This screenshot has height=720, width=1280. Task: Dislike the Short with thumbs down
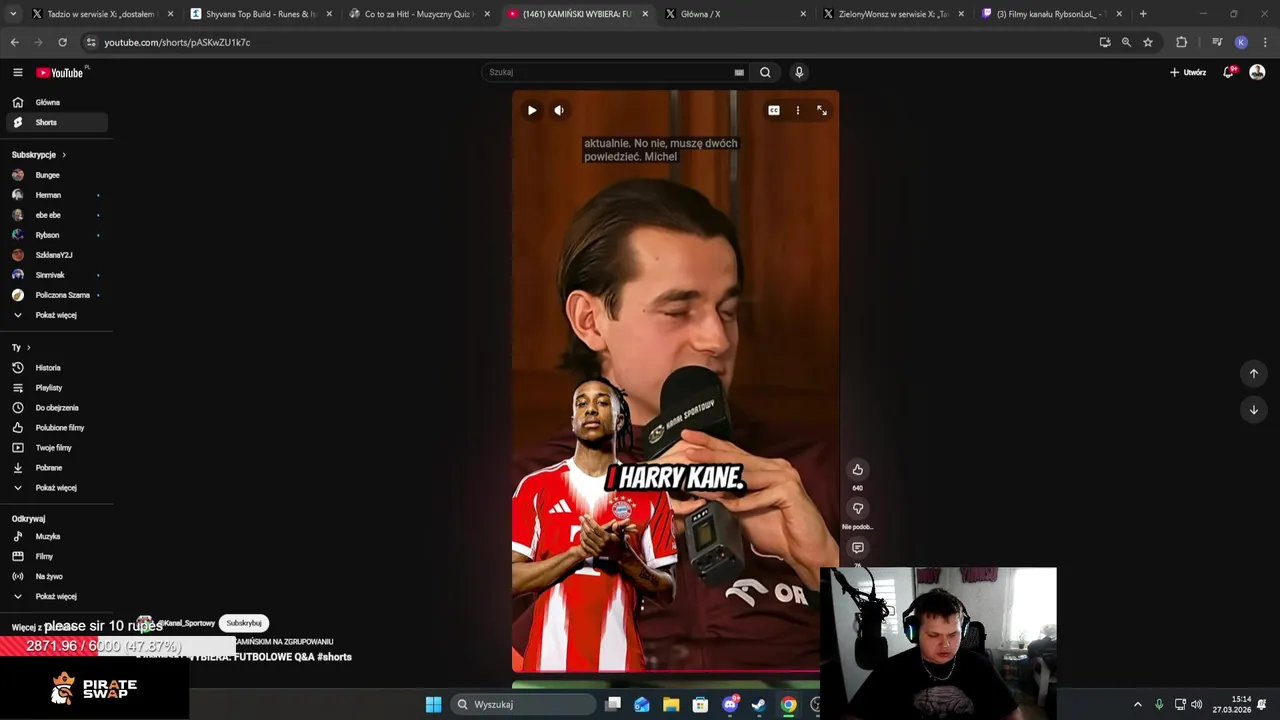tap(857, 509)
